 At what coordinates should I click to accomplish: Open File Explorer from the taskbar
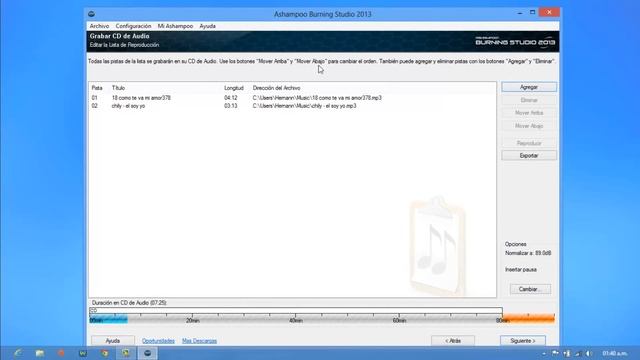pyautogui.click(x=40, y=353)
